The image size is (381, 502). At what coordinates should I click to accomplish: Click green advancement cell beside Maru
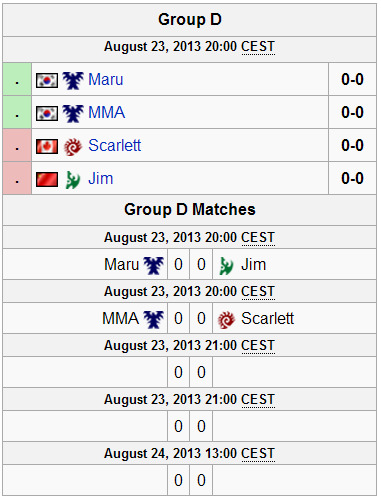tap(17, 79)
